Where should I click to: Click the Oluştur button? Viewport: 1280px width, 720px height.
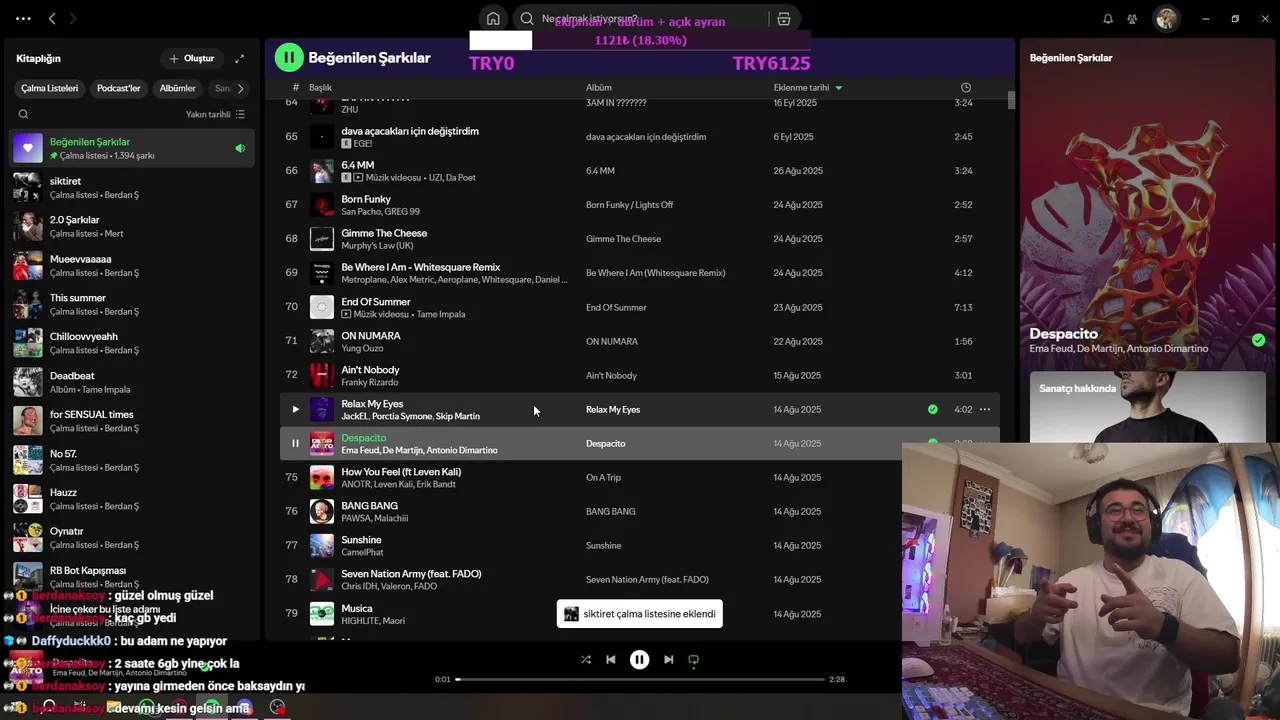(192, 58)
